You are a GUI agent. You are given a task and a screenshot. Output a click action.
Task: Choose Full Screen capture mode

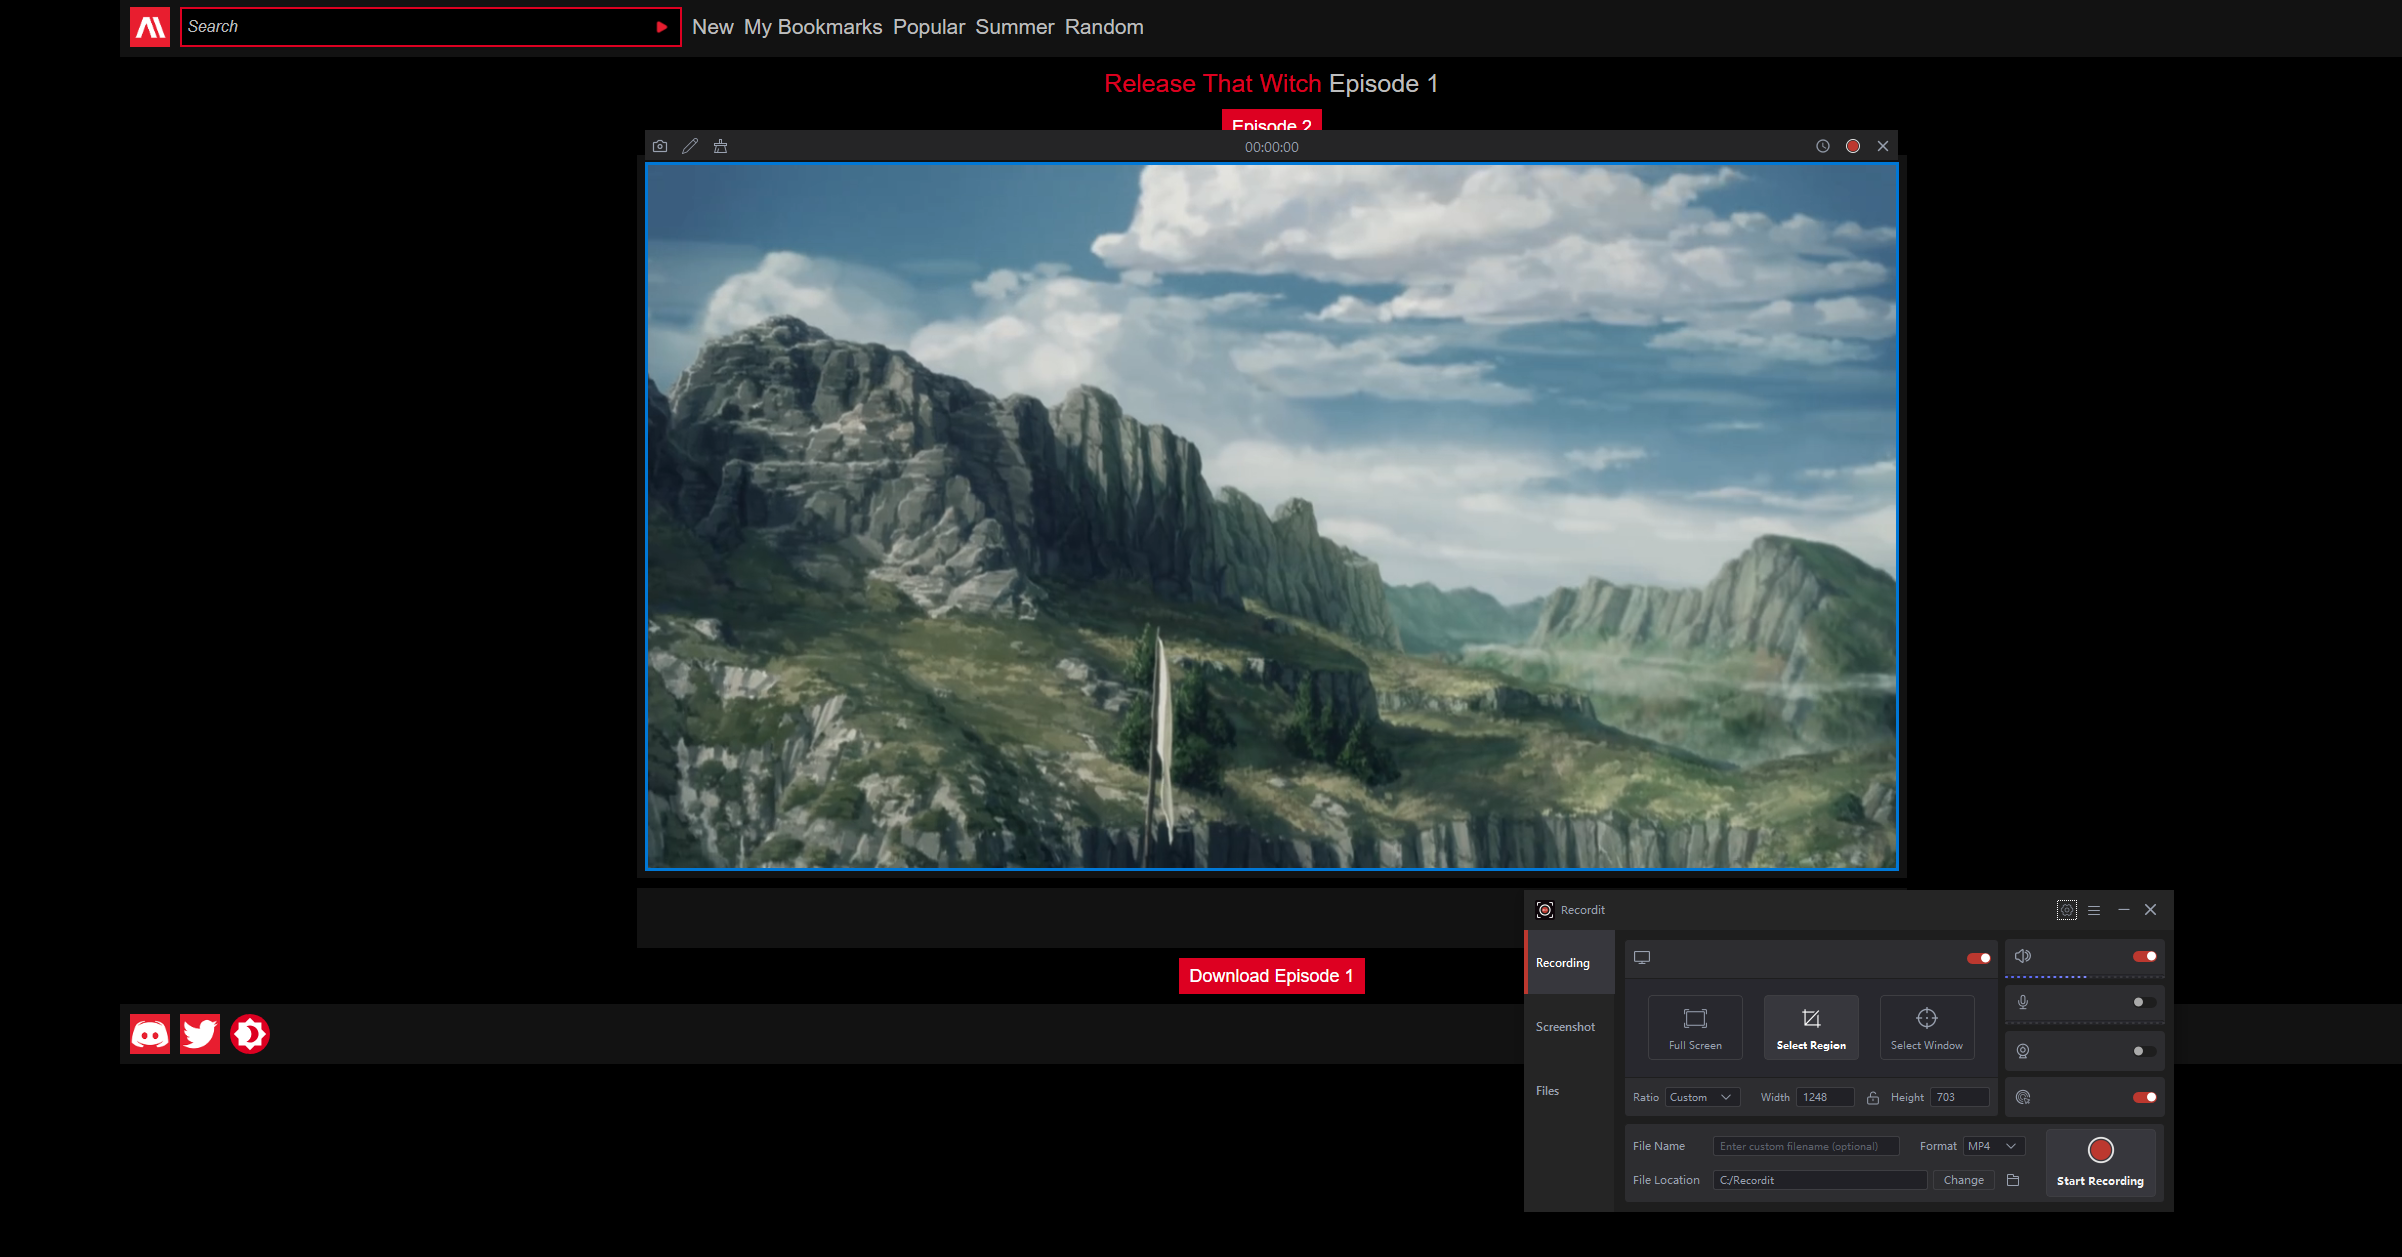coord(1695,1027)
